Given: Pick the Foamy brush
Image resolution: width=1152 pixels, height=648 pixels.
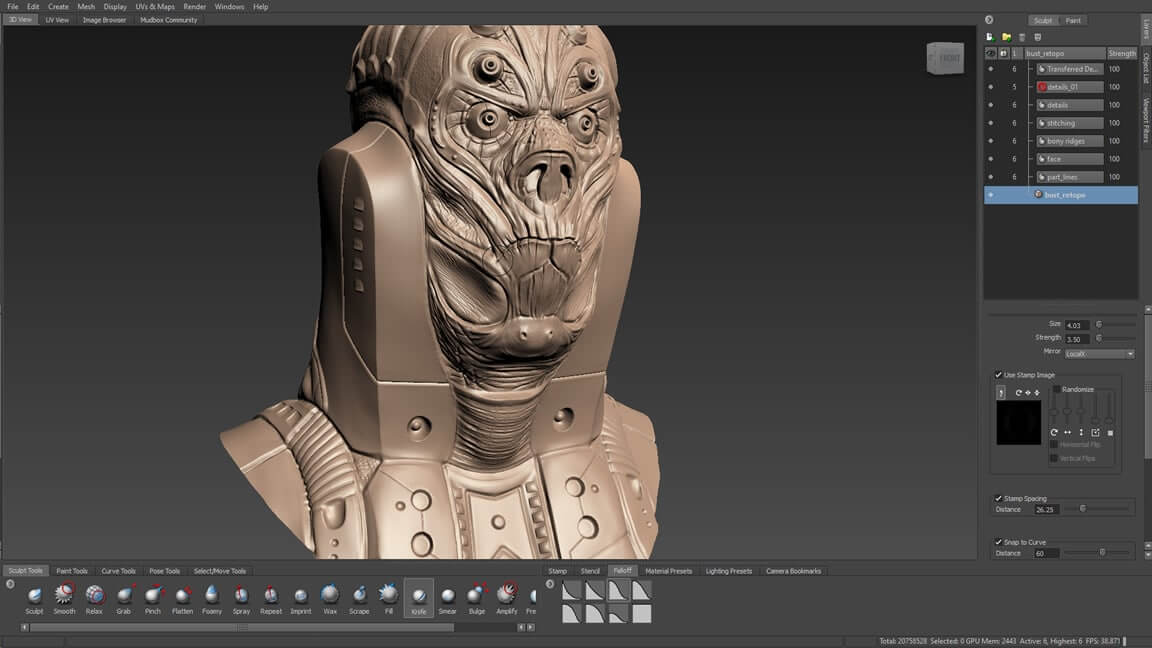Looking at the screenshot, I should click(x=211, y=596).
